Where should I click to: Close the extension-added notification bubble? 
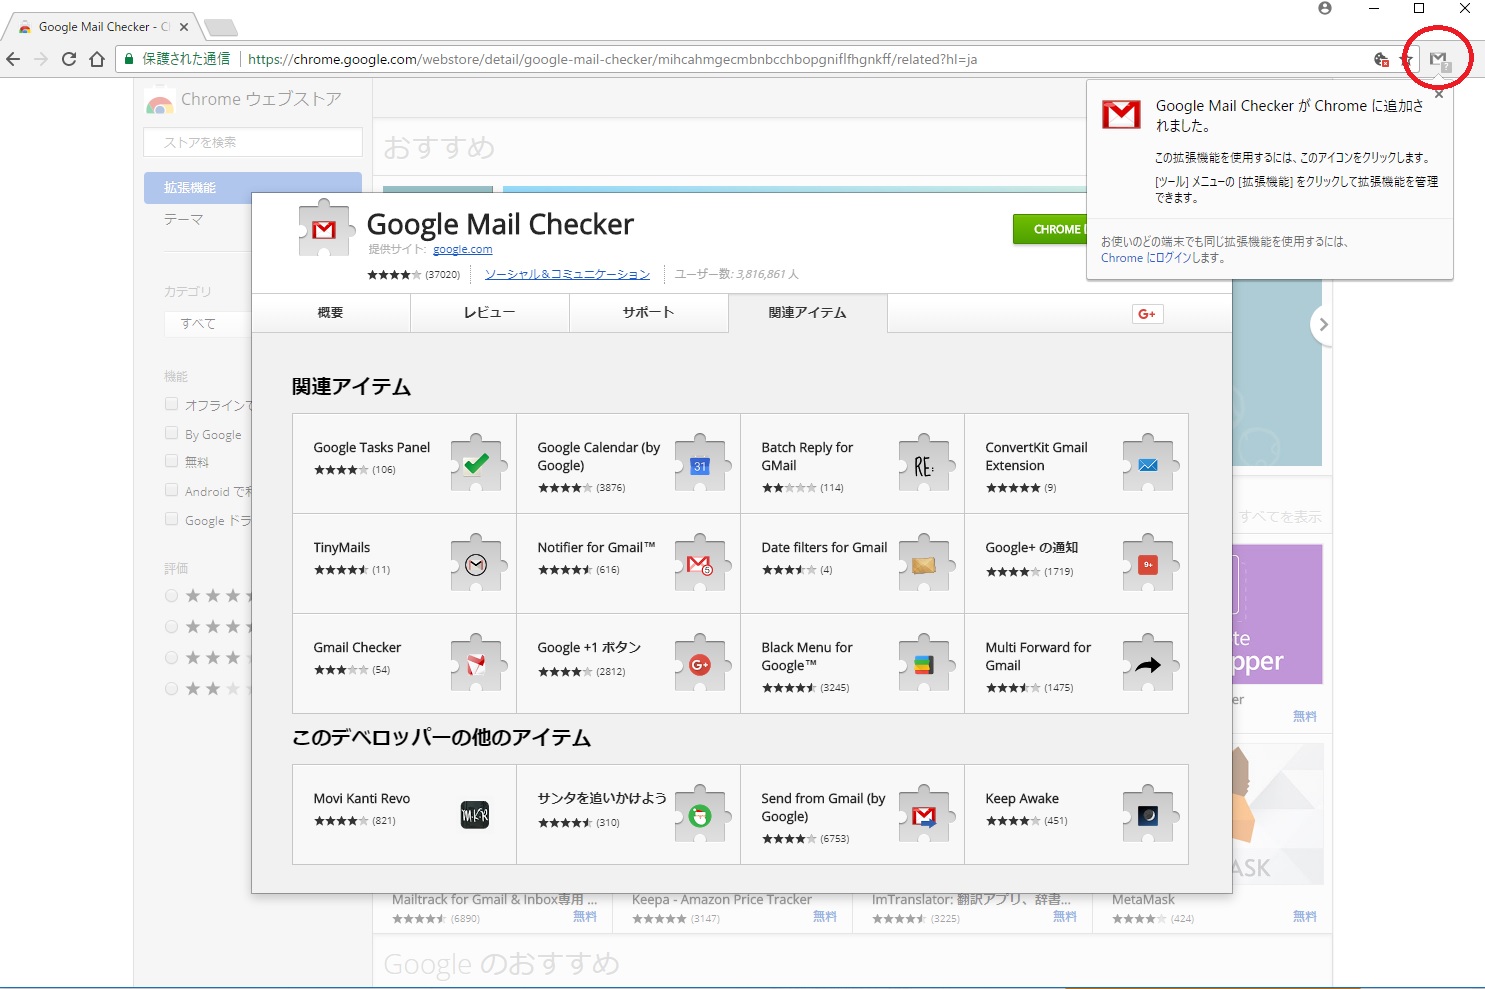point(1439,95)
